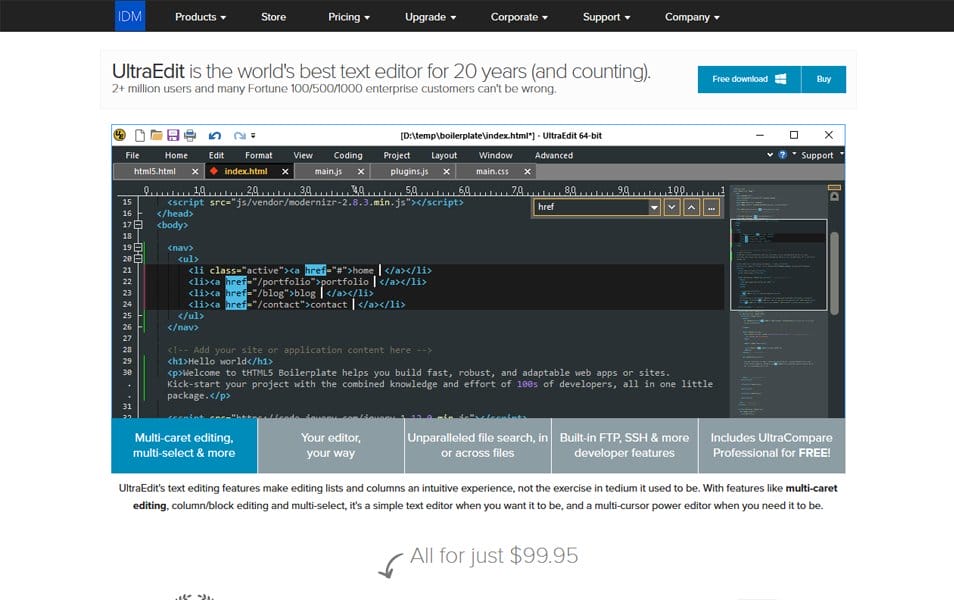Open the Project menu
The width and height of the screenshot is (954, 600).
coord(397,155)
